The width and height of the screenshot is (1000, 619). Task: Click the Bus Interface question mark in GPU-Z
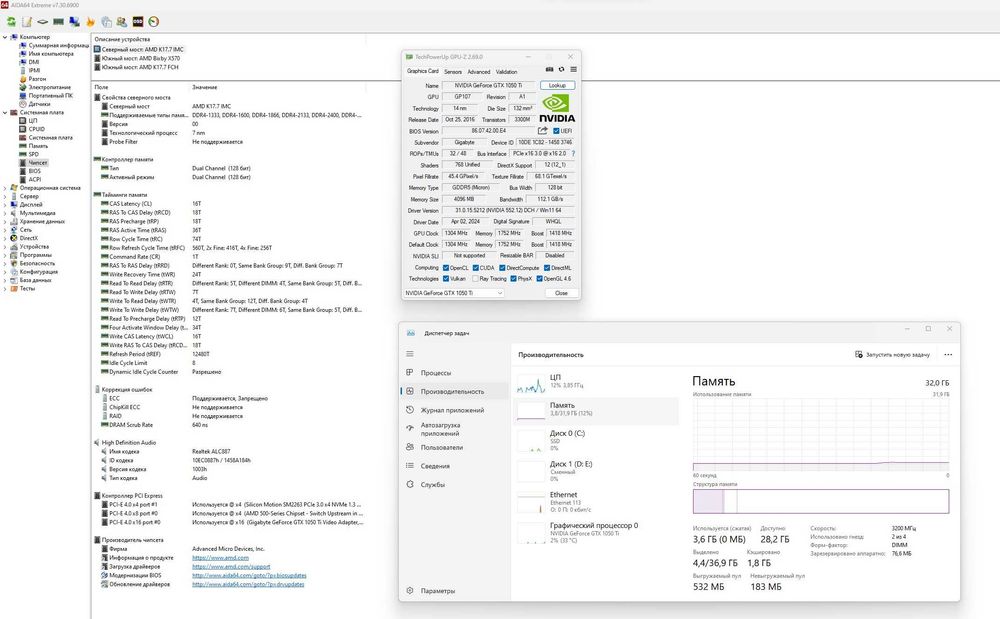[x=573, y=154]
